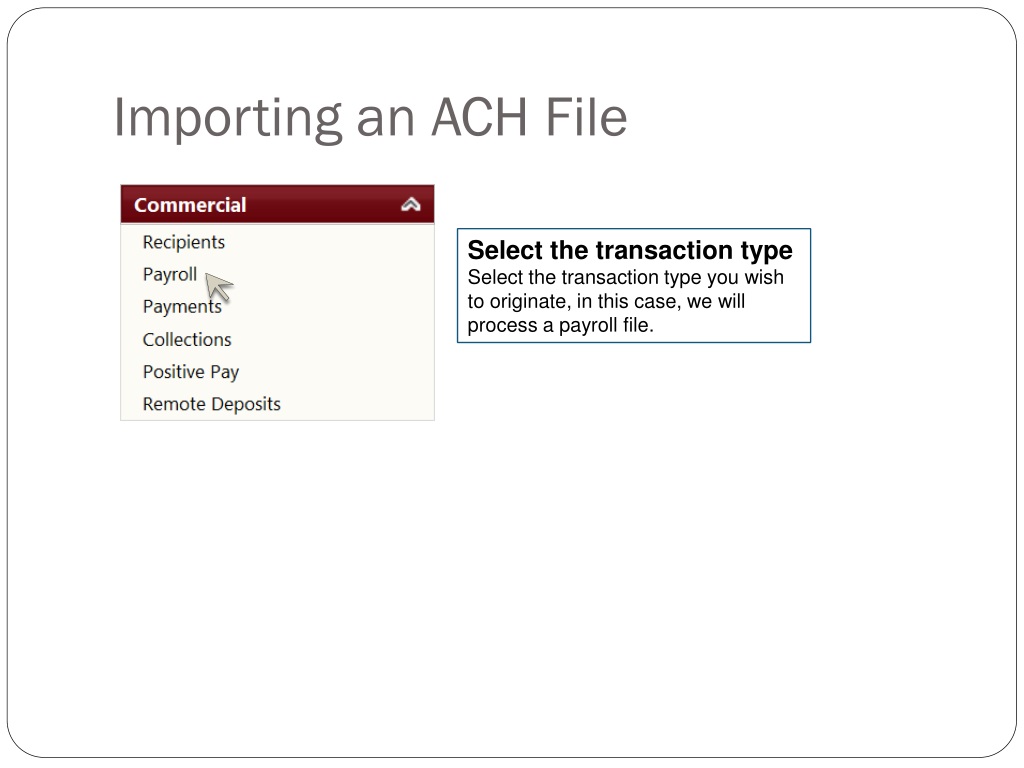This screenshot has width=1024, height=768.
Task: Select Positive Pay in the menu
Action: [191, 372]
